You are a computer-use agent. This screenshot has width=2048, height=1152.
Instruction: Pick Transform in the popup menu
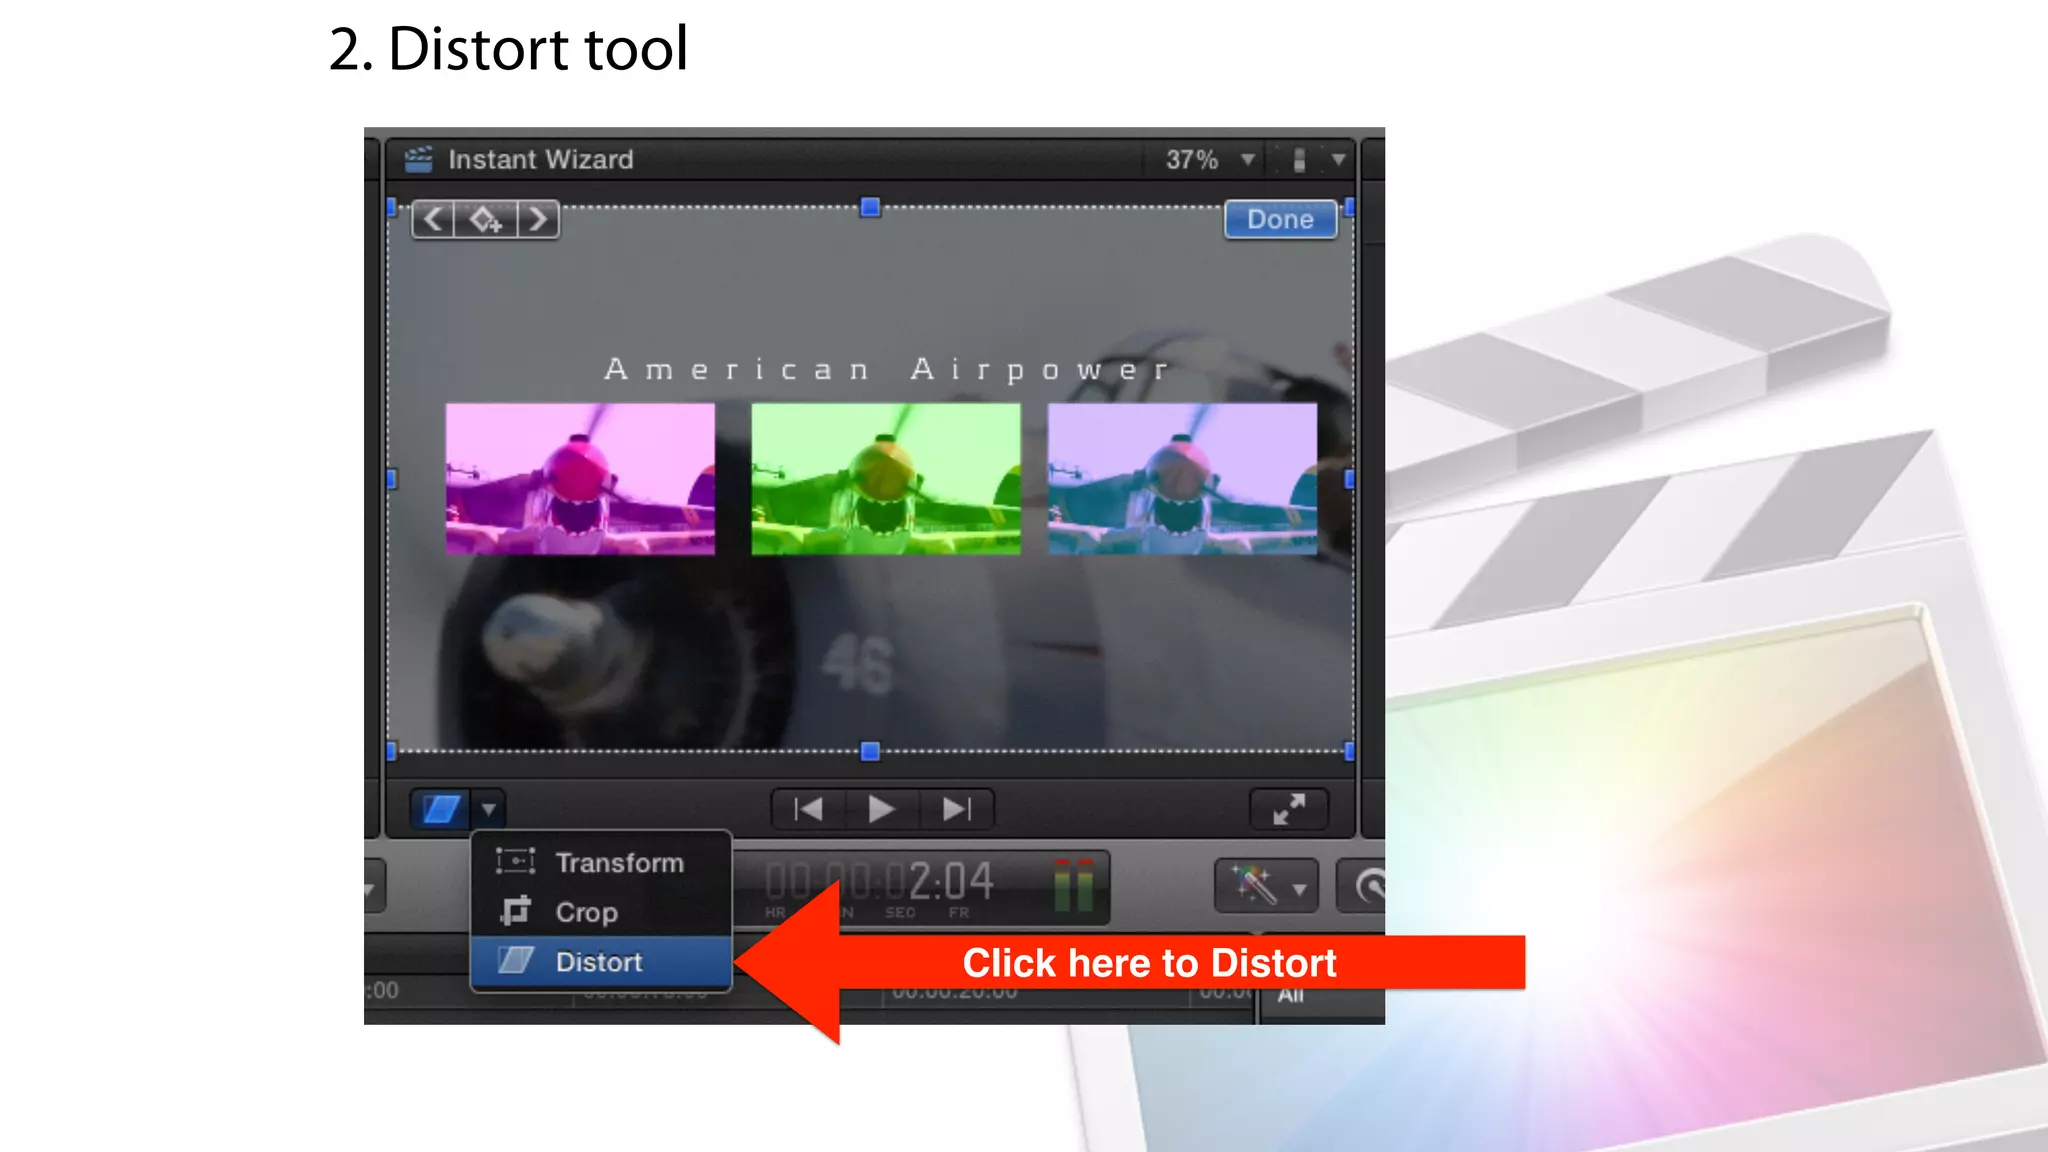[601, 862]
